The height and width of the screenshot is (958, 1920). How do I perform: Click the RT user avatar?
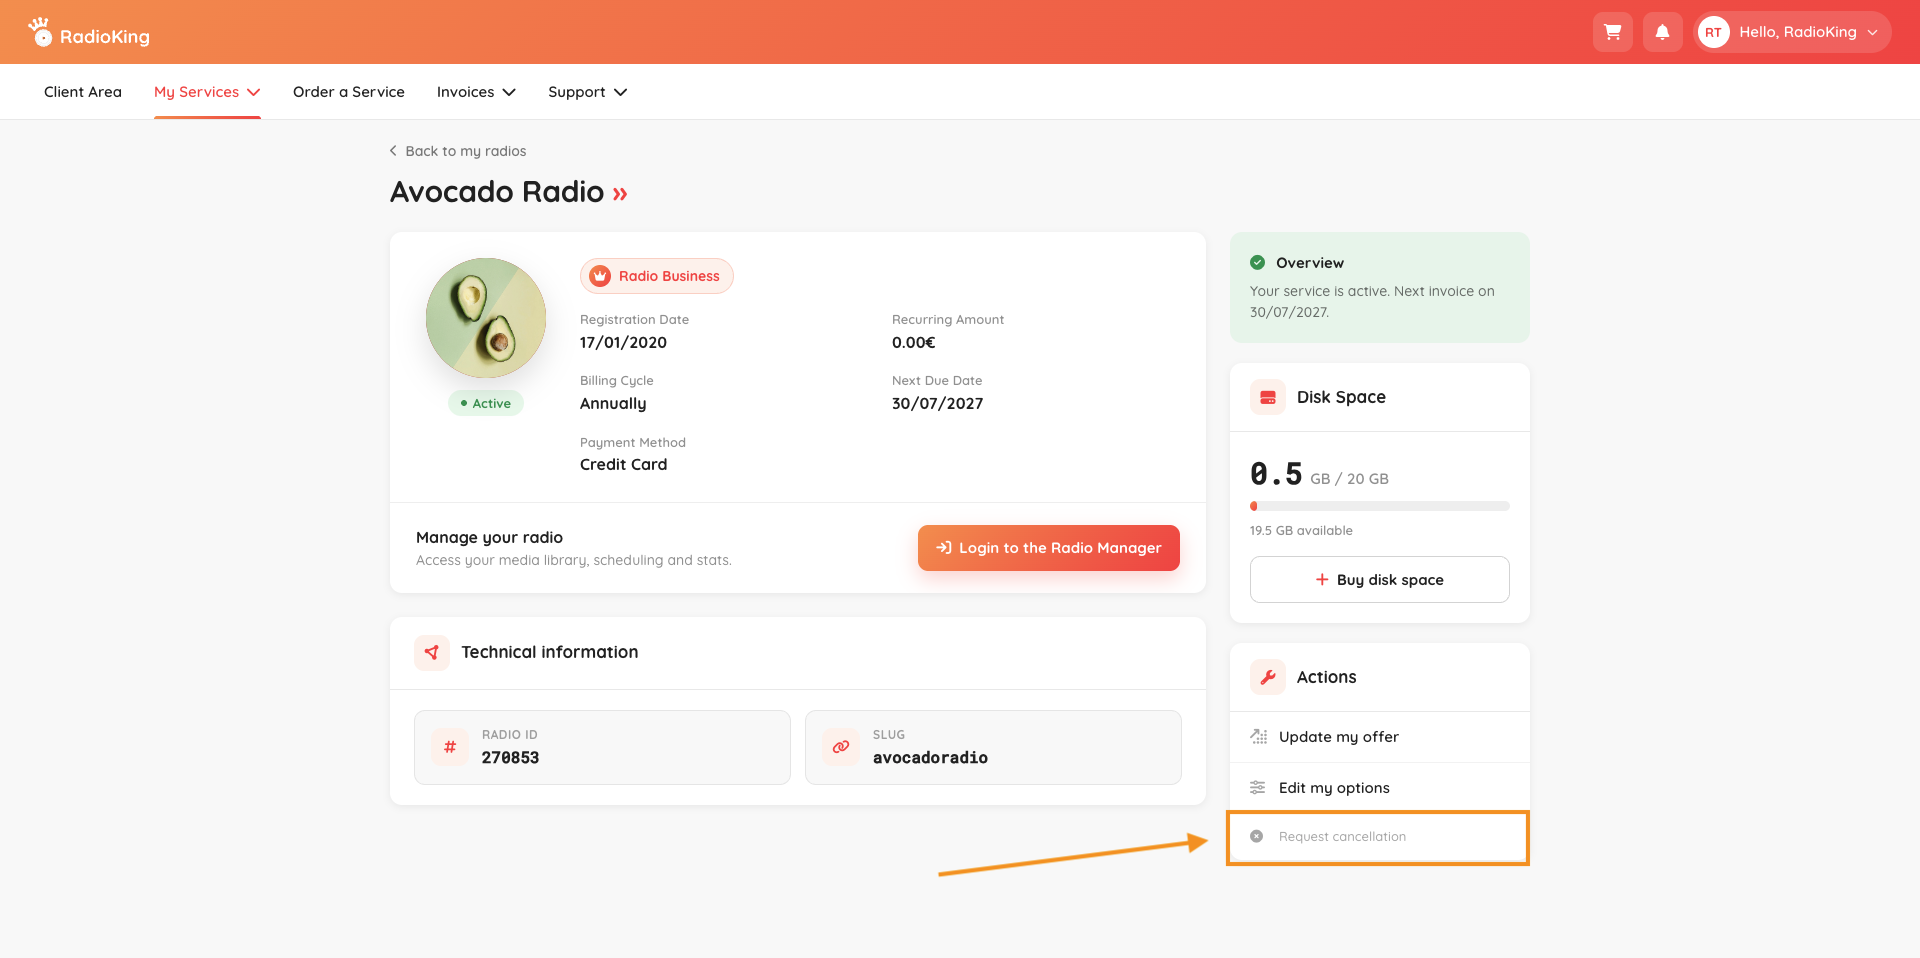1713,32
